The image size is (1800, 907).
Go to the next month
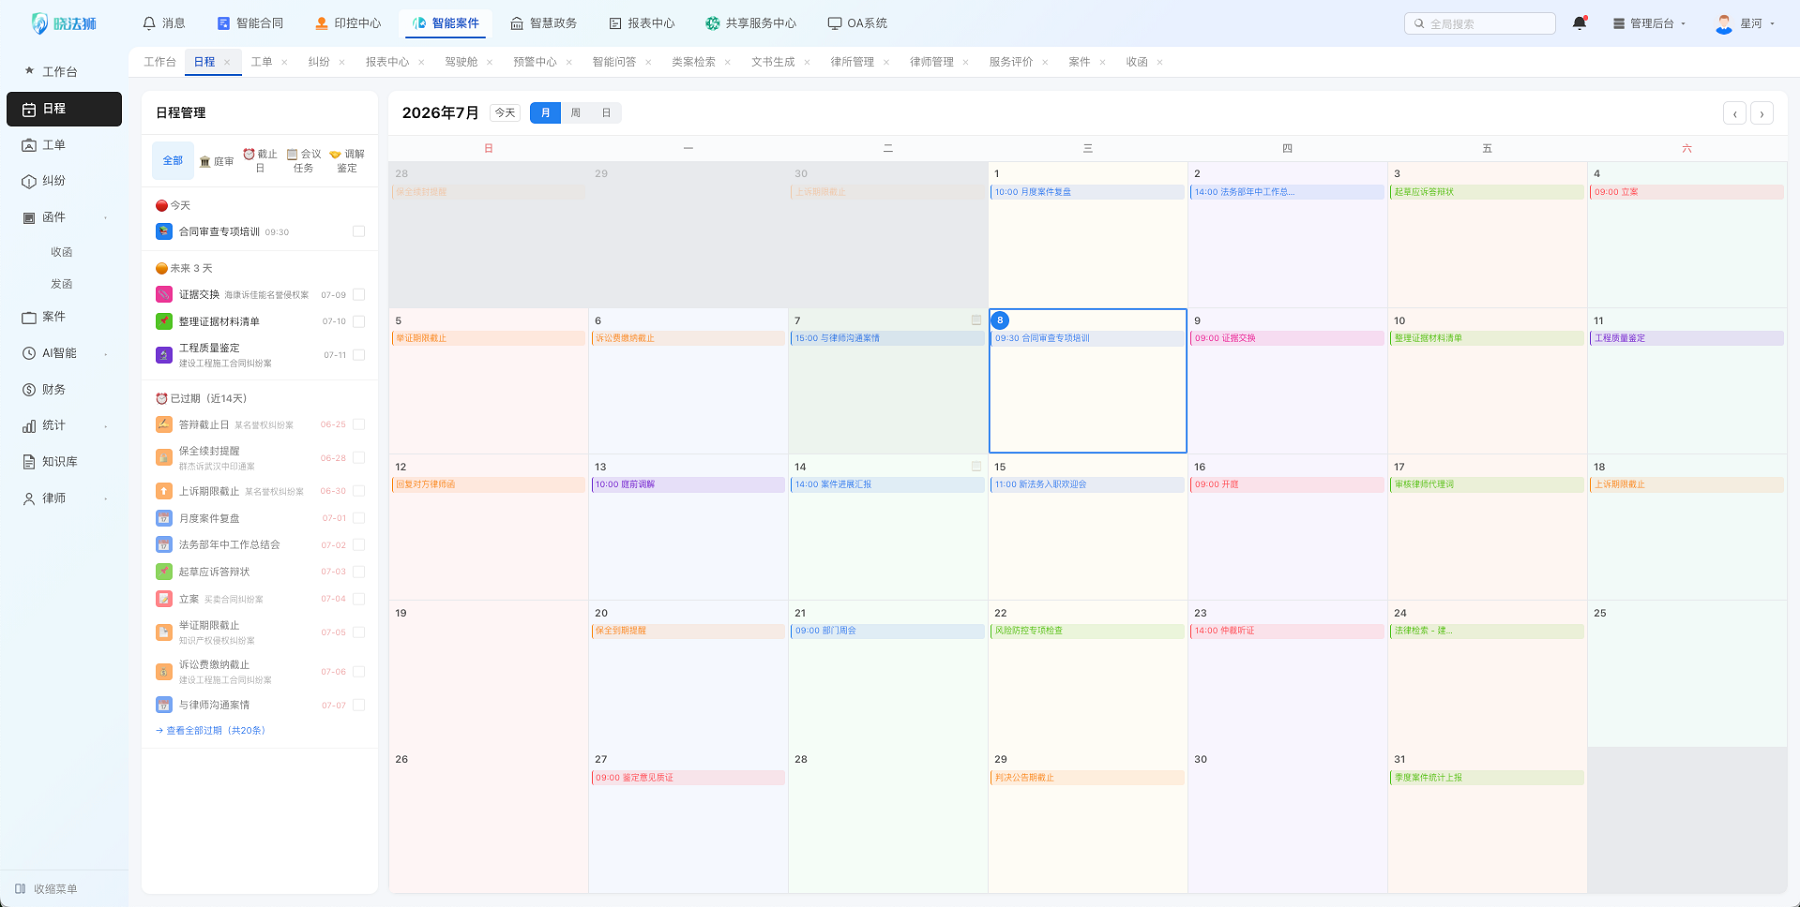[x=1762, y=113]
